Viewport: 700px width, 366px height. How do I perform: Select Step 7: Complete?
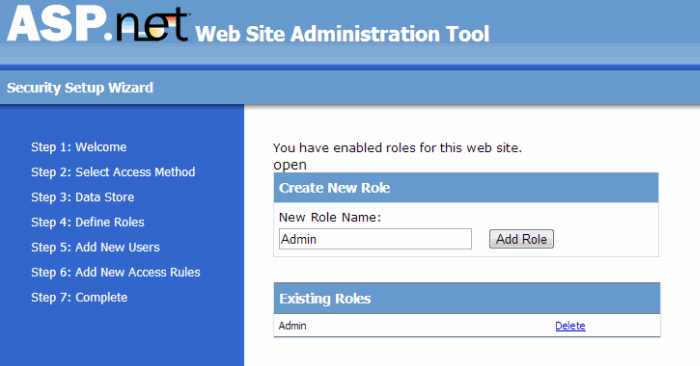(79, 297)
